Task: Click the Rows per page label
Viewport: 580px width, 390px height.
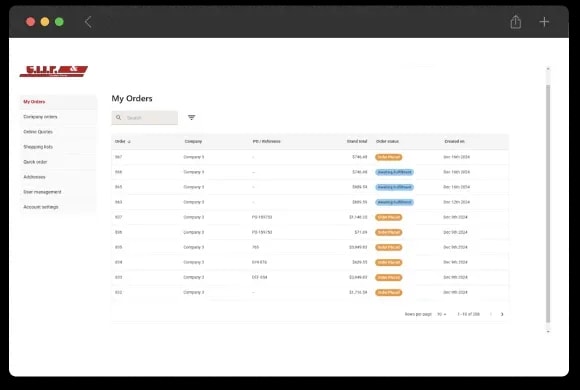Action: pos(418,314)
